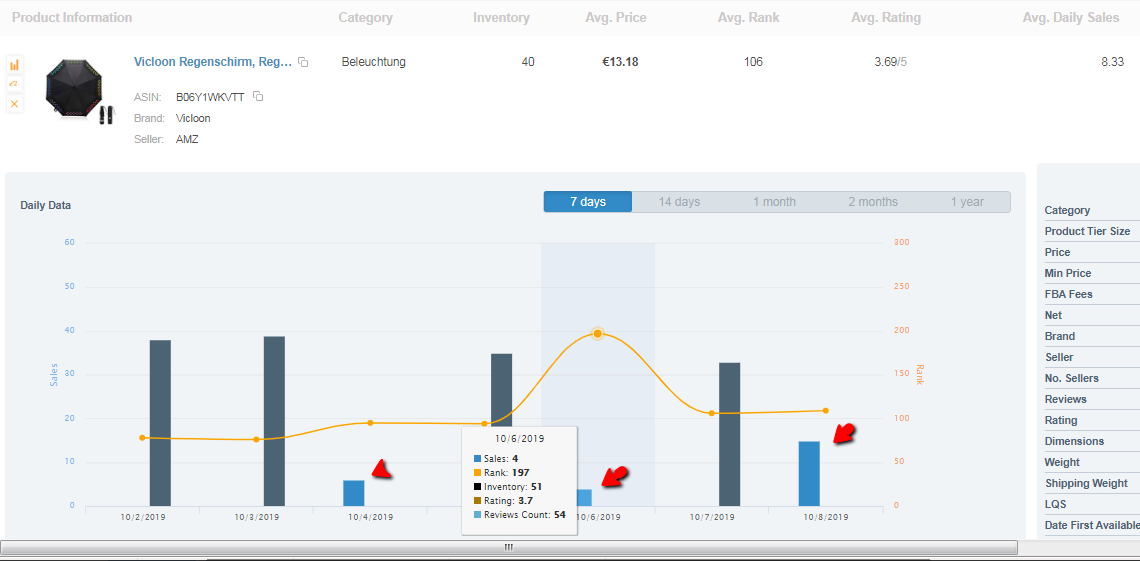Sort by Avg. Daily Sales header
Image resolution: width=1140 pixels, height=561 pixels.
[x=1071, y=17]
